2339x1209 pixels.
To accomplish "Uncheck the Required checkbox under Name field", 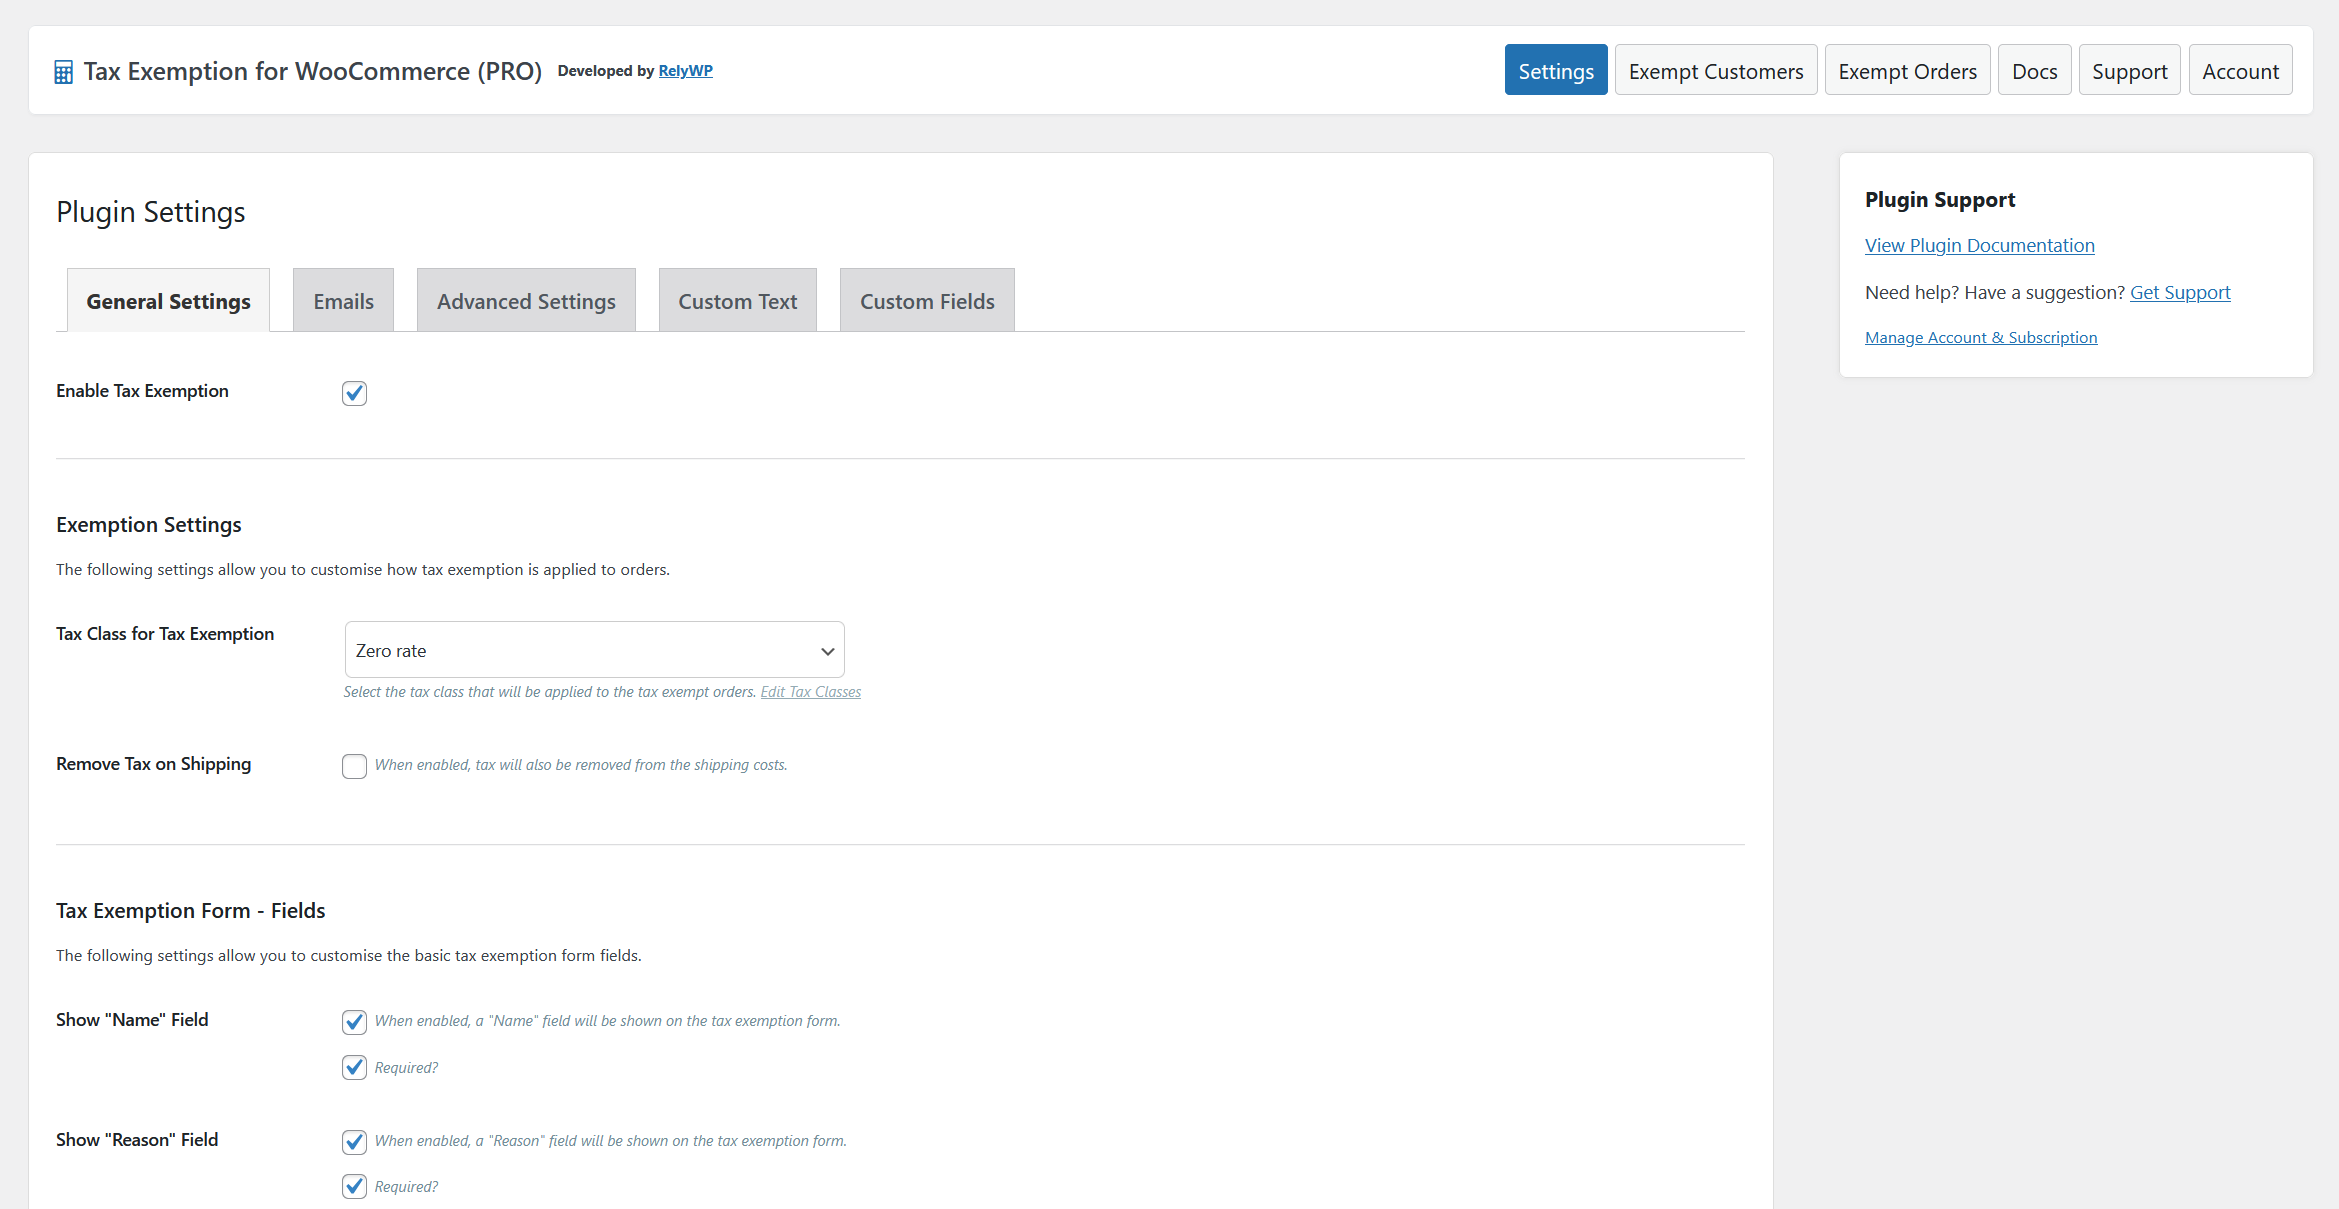I will [354, 1067].
